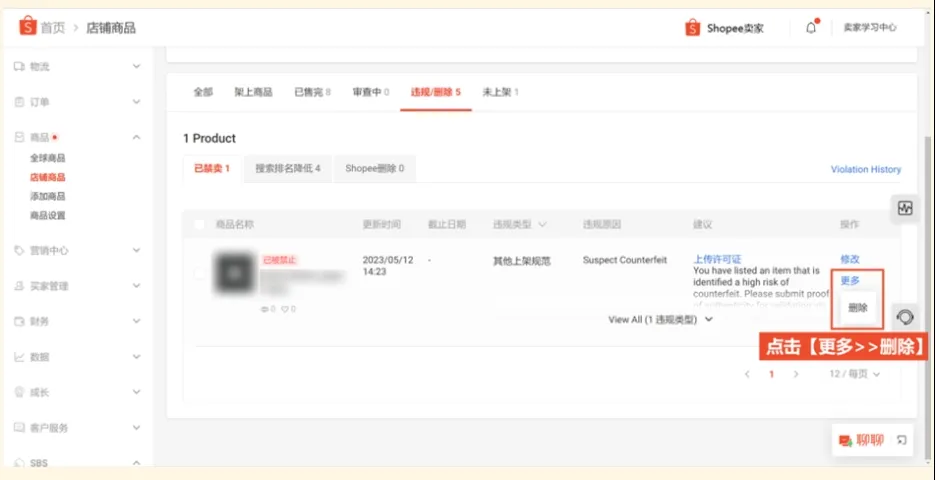Screen dimensions: 939x480
Task: Choose 删除 from the 更多 menu
Action: click(x=858, y=308)
